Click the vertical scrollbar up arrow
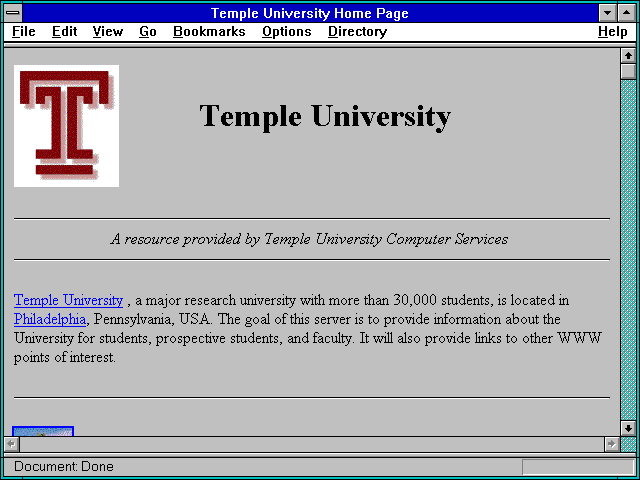The width and height of the screenshot is (640, 480). coord(628,56)
